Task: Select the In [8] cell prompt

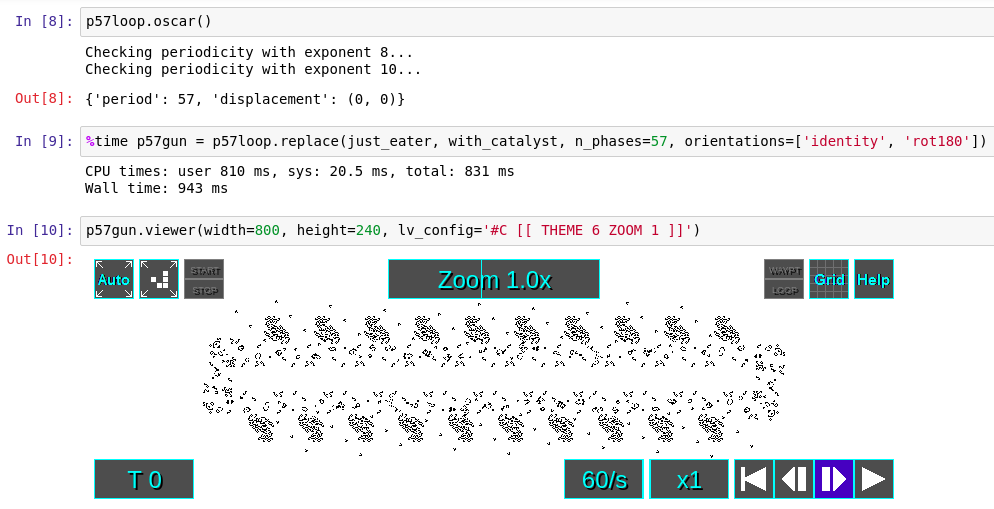Action: pos(44,22)
